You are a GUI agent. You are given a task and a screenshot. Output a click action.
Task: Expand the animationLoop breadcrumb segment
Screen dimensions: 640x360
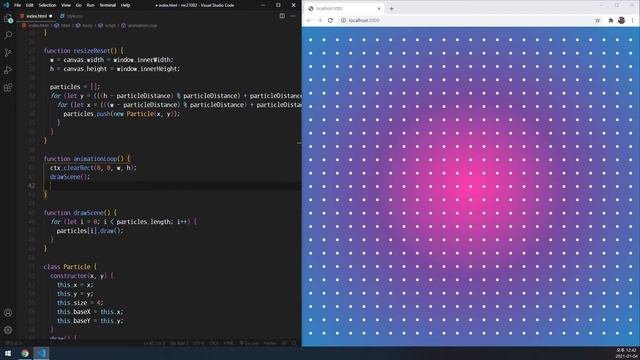(x=139, y=25)
